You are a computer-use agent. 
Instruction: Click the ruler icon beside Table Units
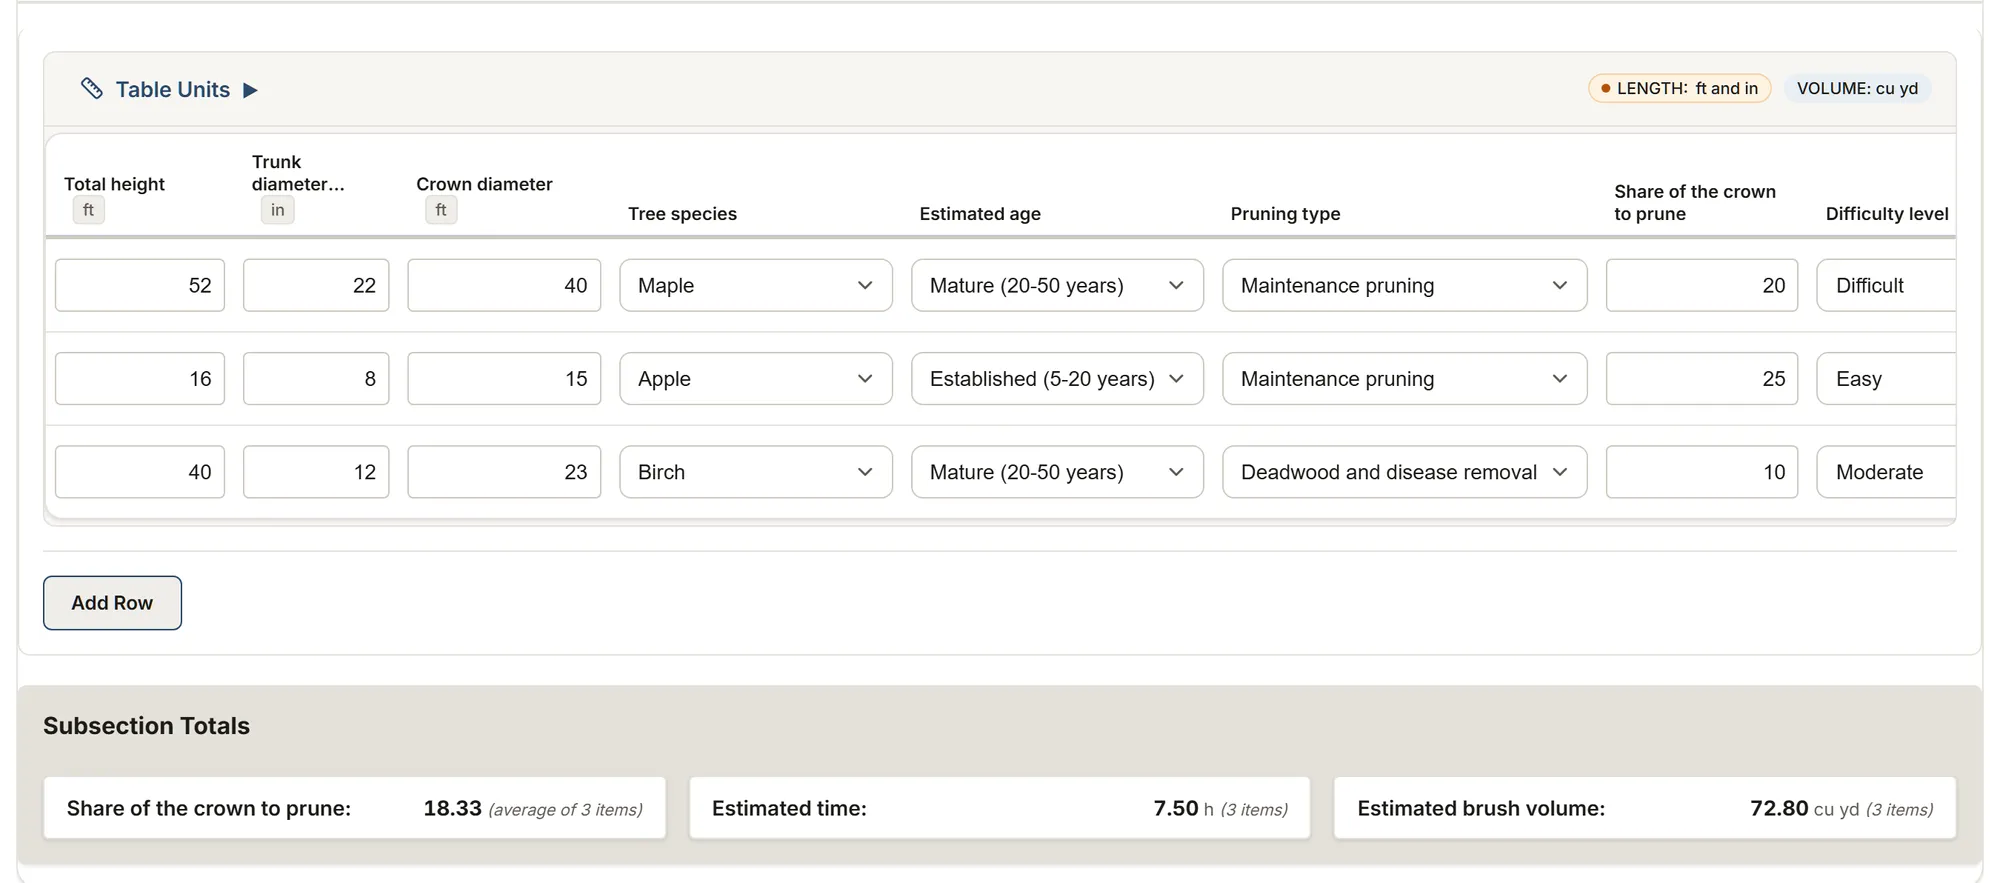point(92,89)
